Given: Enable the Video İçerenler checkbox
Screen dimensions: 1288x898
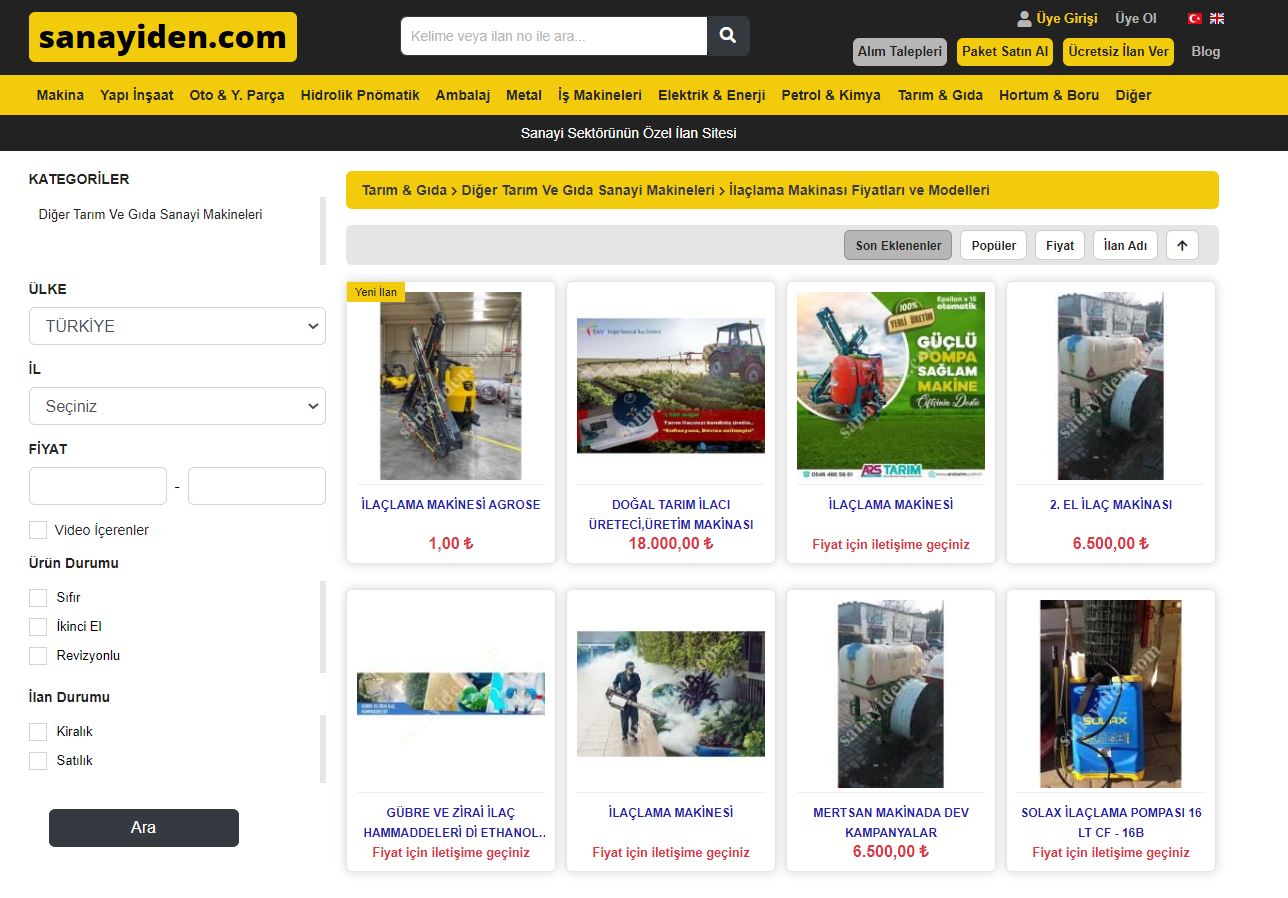Looking at the screenshot, I should (38, 530).
